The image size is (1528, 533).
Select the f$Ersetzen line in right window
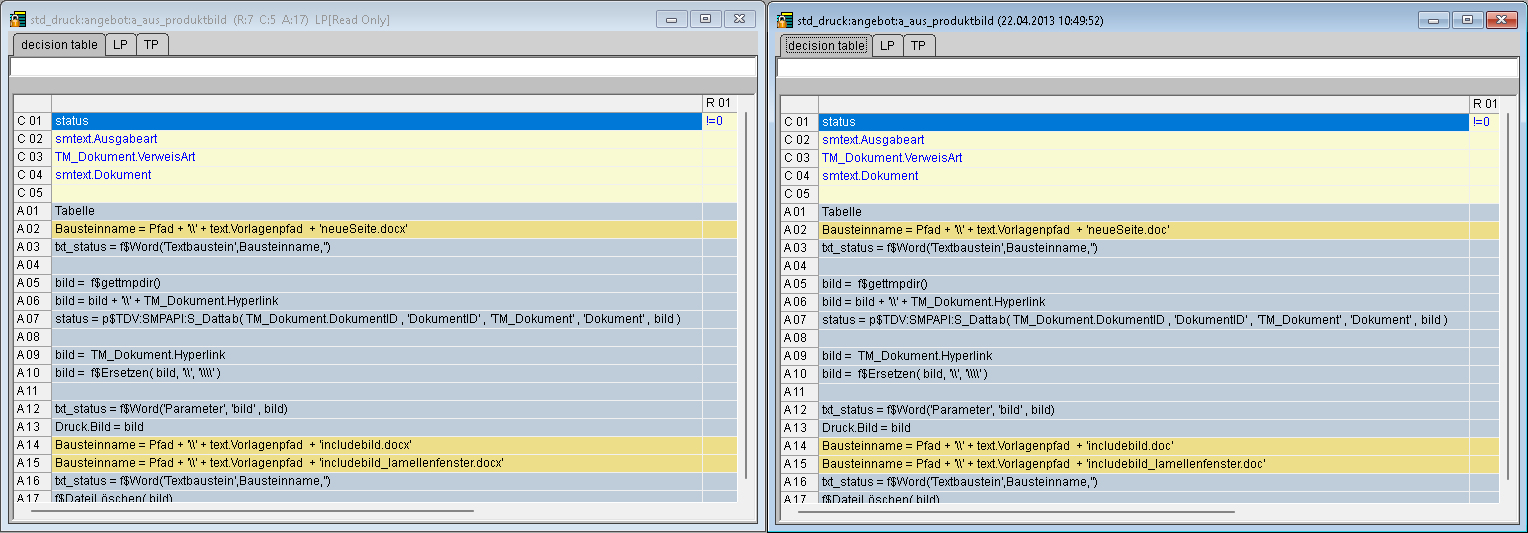(1144, 374)
